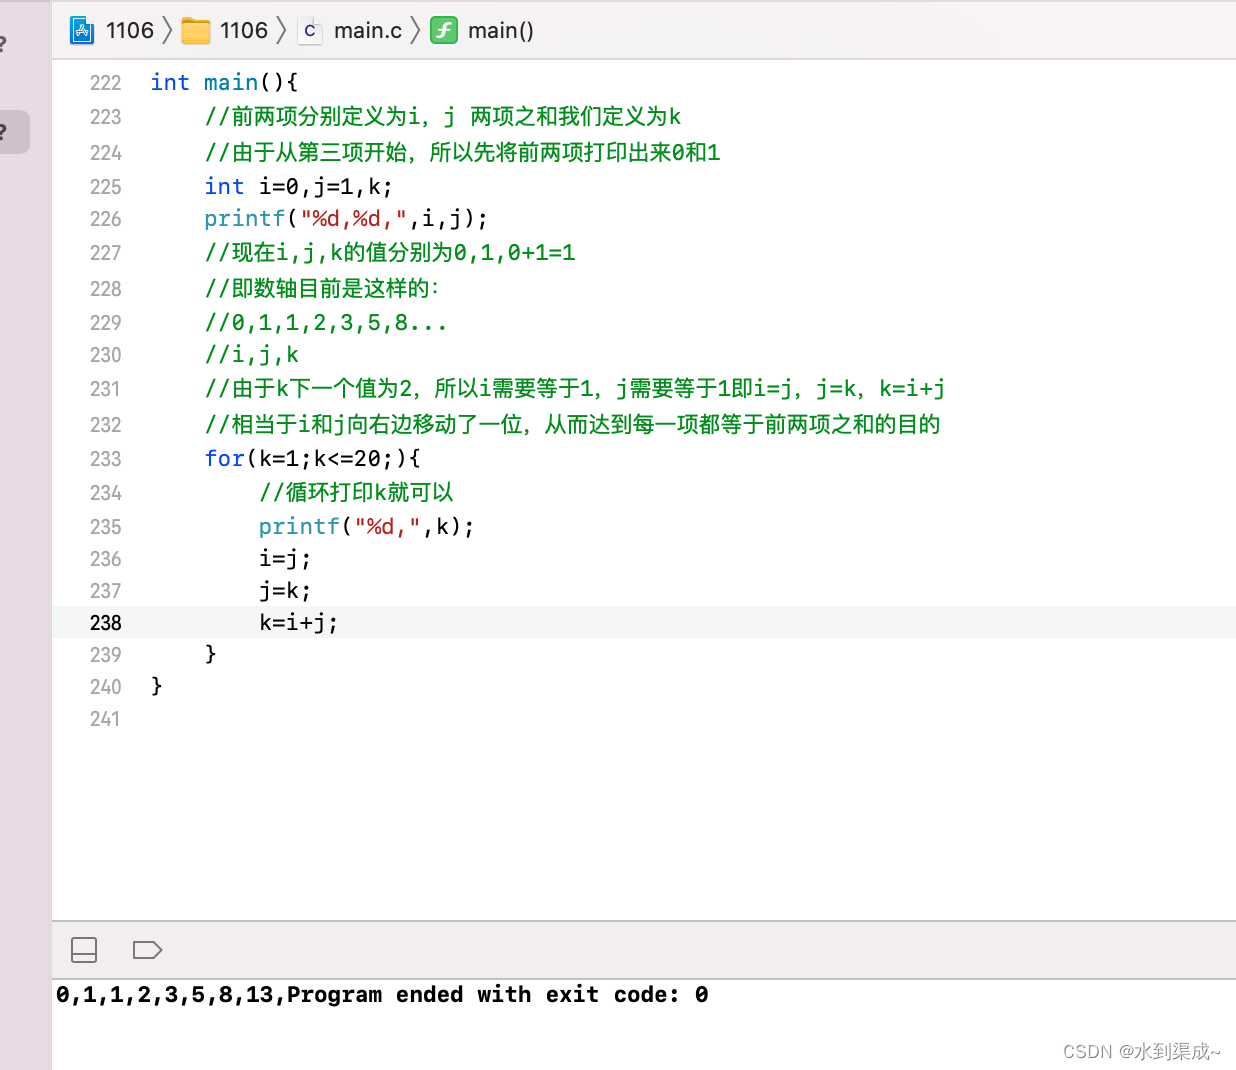Click the comment '//即数轴目前是这样的:'

coord(322,289)
